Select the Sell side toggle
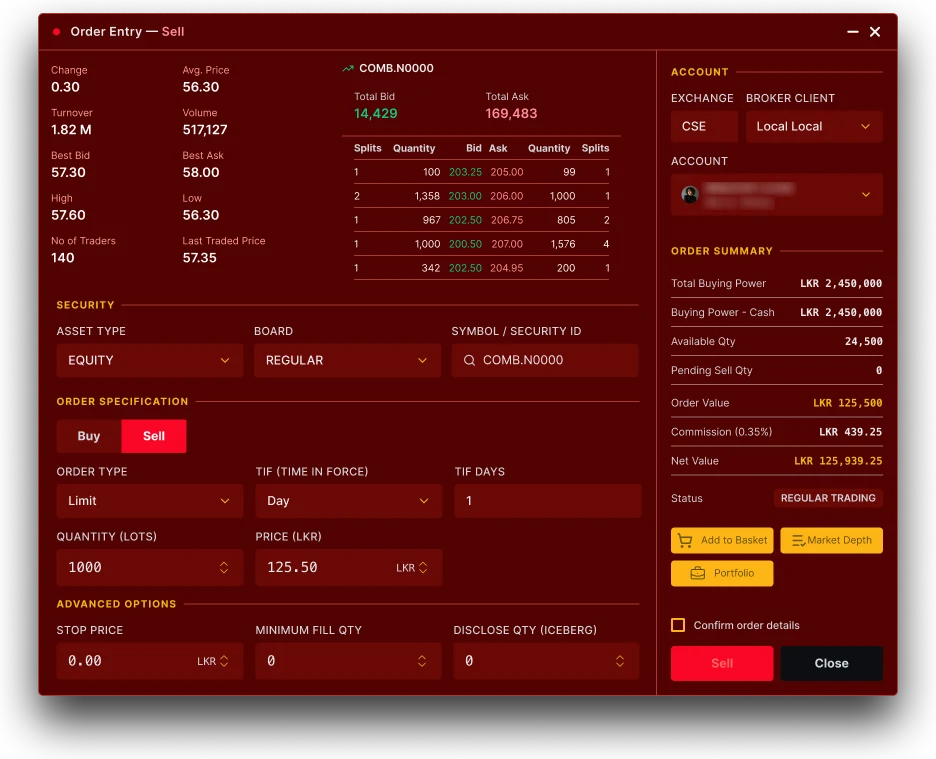The width and height of the screenshot is (936, 759). pyautogui.click(x=153, y=436)
